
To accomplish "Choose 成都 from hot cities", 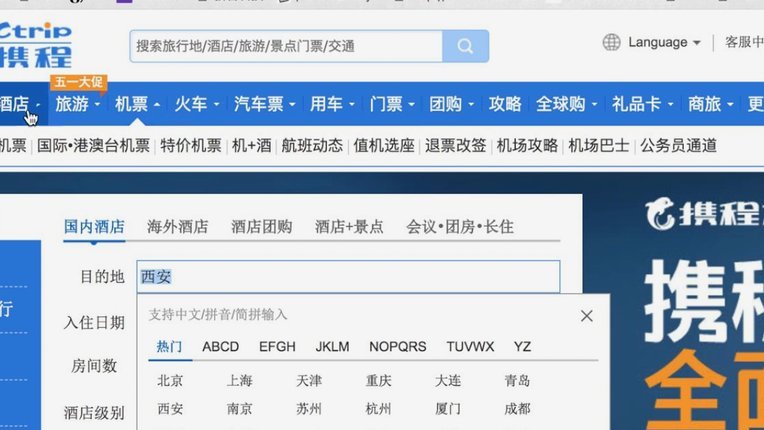I will point(517,409).
